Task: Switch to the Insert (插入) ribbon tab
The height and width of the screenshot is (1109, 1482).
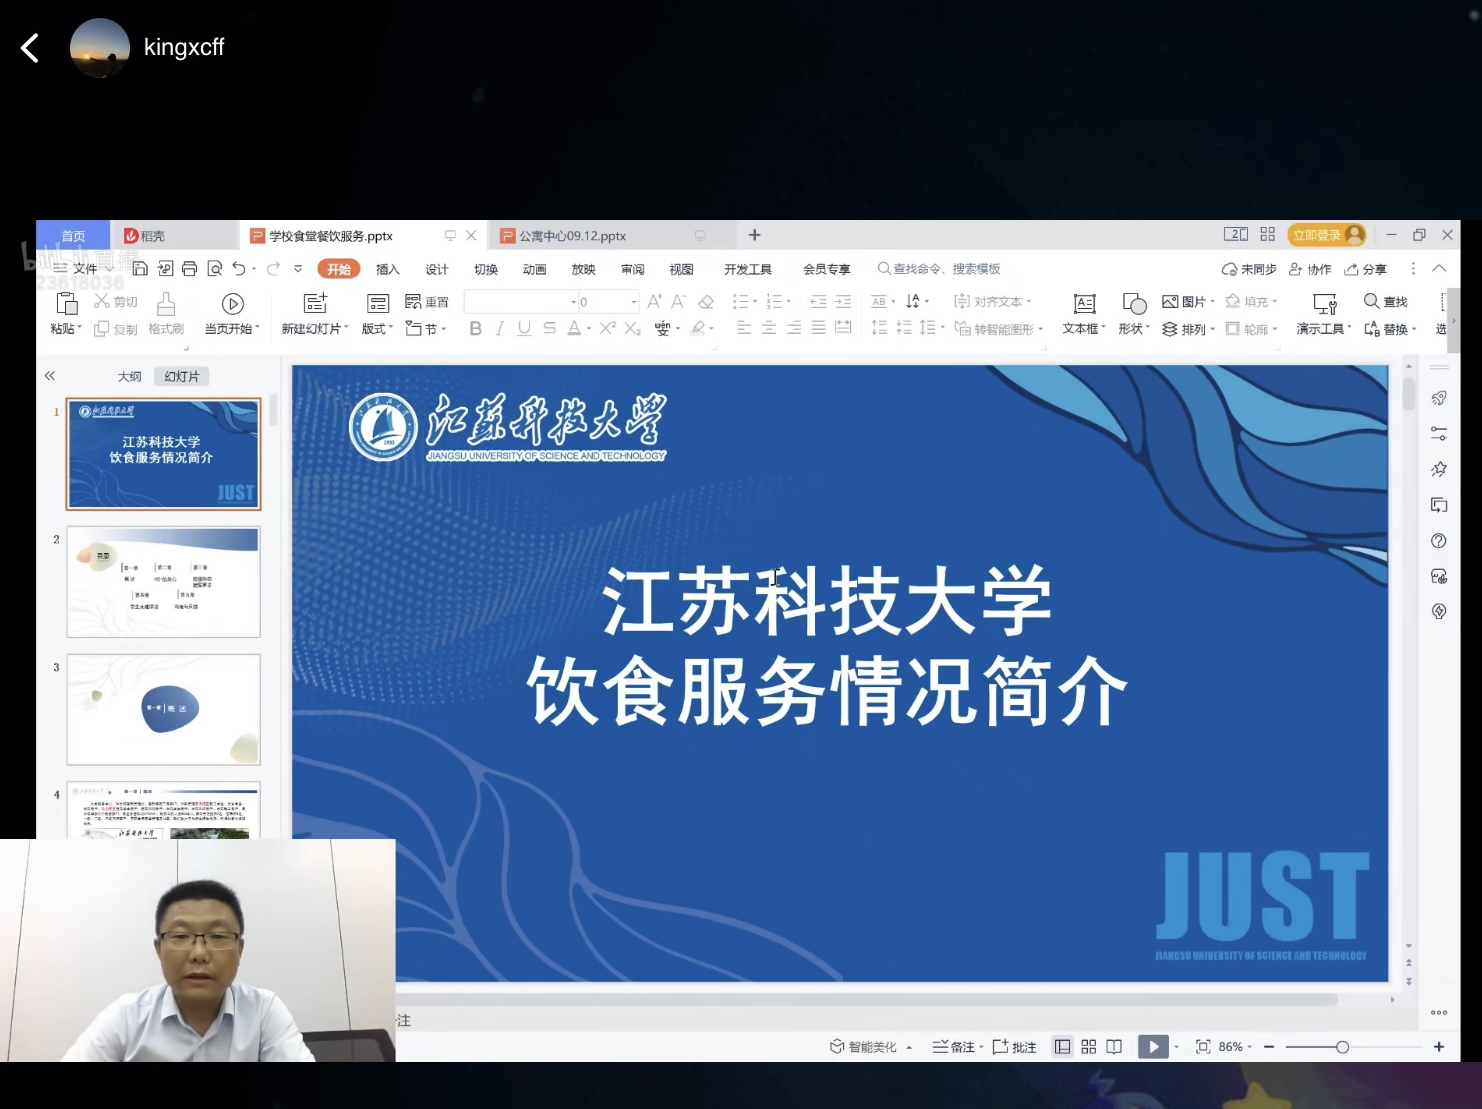Action: point(387,269)
